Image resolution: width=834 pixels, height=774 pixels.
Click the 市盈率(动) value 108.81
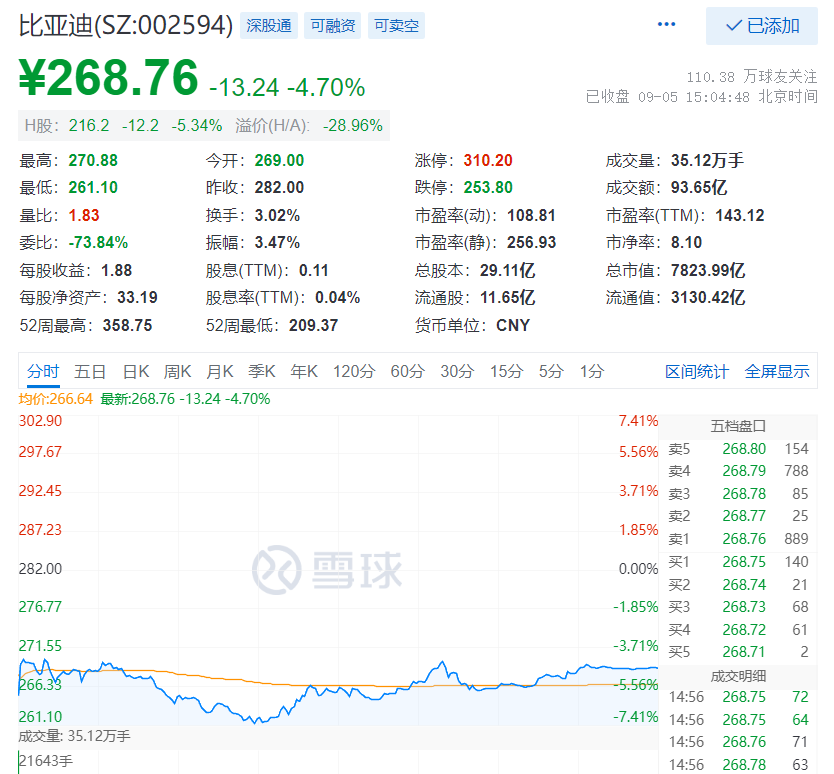531,215
